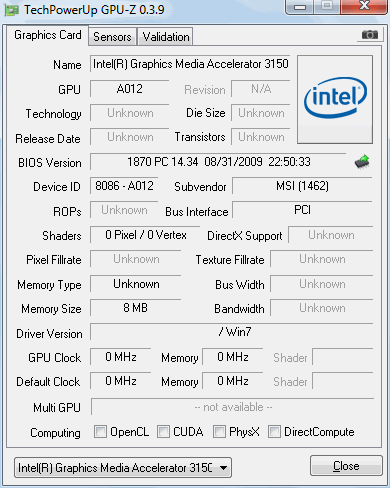The image size is (390, 488).
Task: Click the Transistors Unknown field
Action: click(x=261, y=137)
